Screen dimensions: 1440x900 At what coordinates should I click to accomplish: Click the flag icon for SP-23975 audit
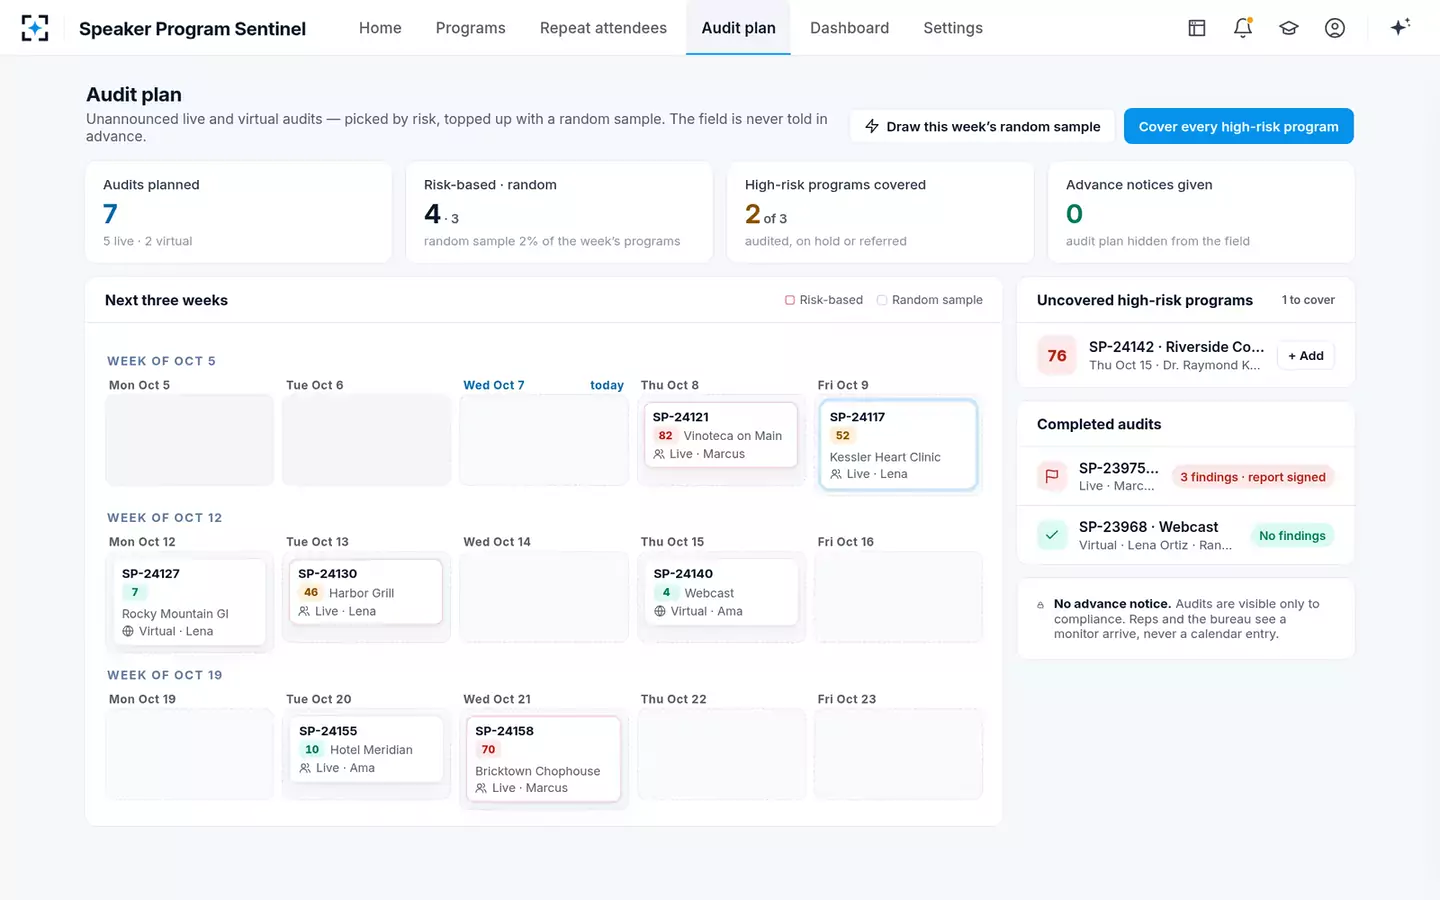coord(1052,477)
